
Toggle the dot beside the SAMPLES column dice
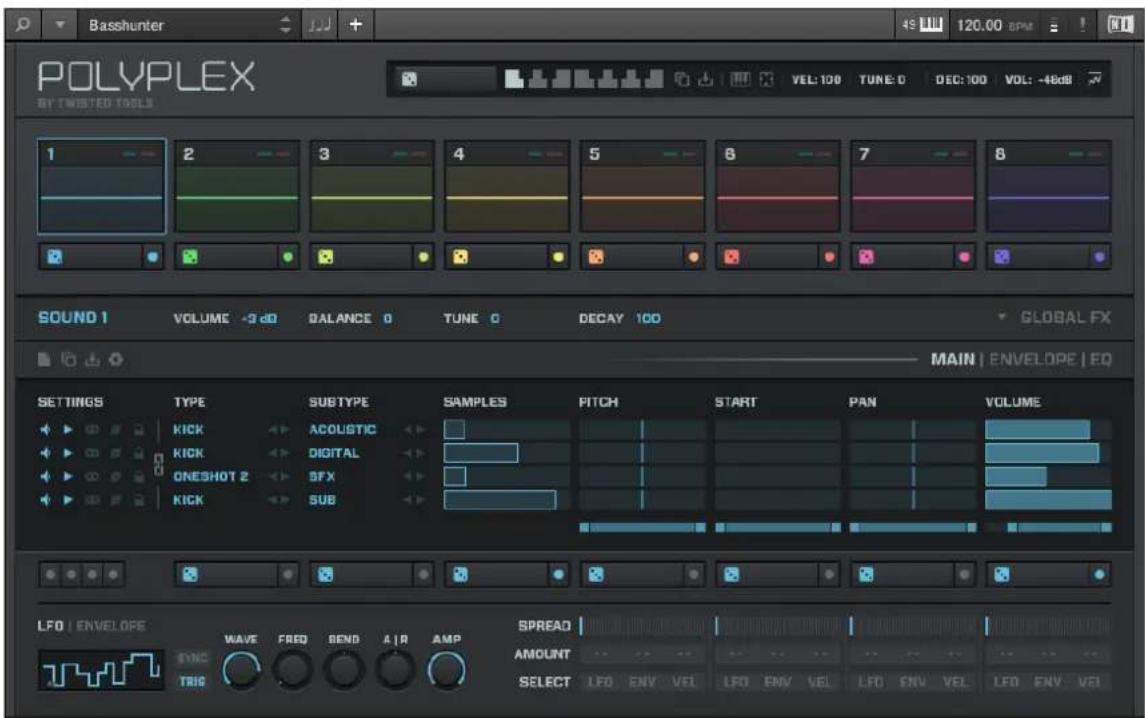click(559, 575)
